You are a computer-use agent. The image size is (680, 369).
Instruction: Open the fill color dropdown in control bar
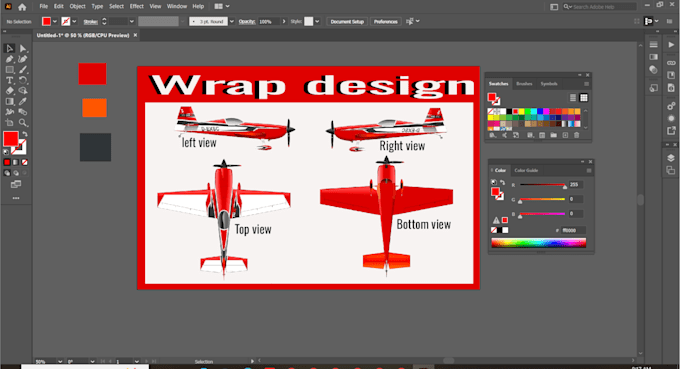[x=55, y=21]
